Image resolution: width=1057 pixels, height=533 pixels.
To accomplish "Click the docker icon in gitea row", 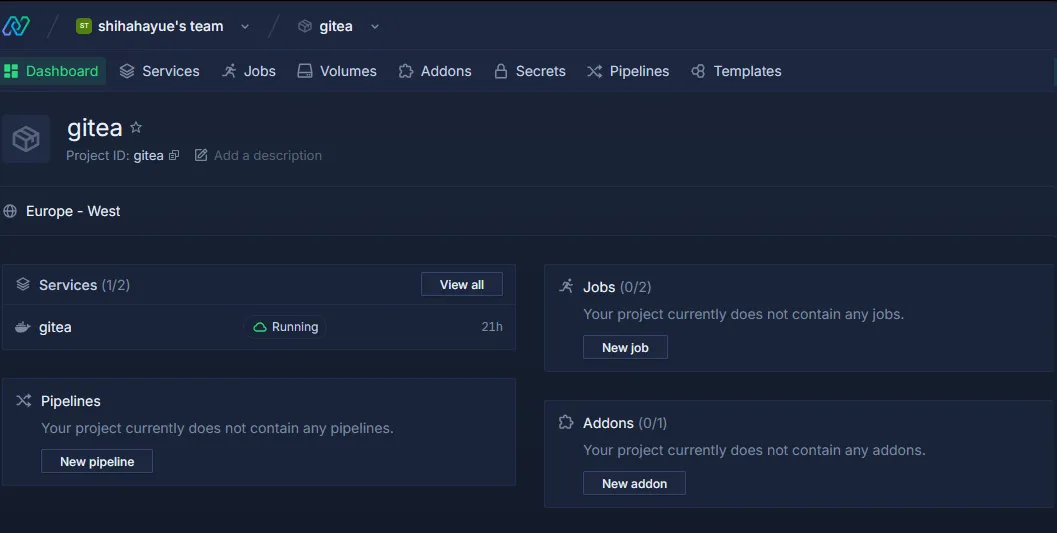I will point(23,327).
